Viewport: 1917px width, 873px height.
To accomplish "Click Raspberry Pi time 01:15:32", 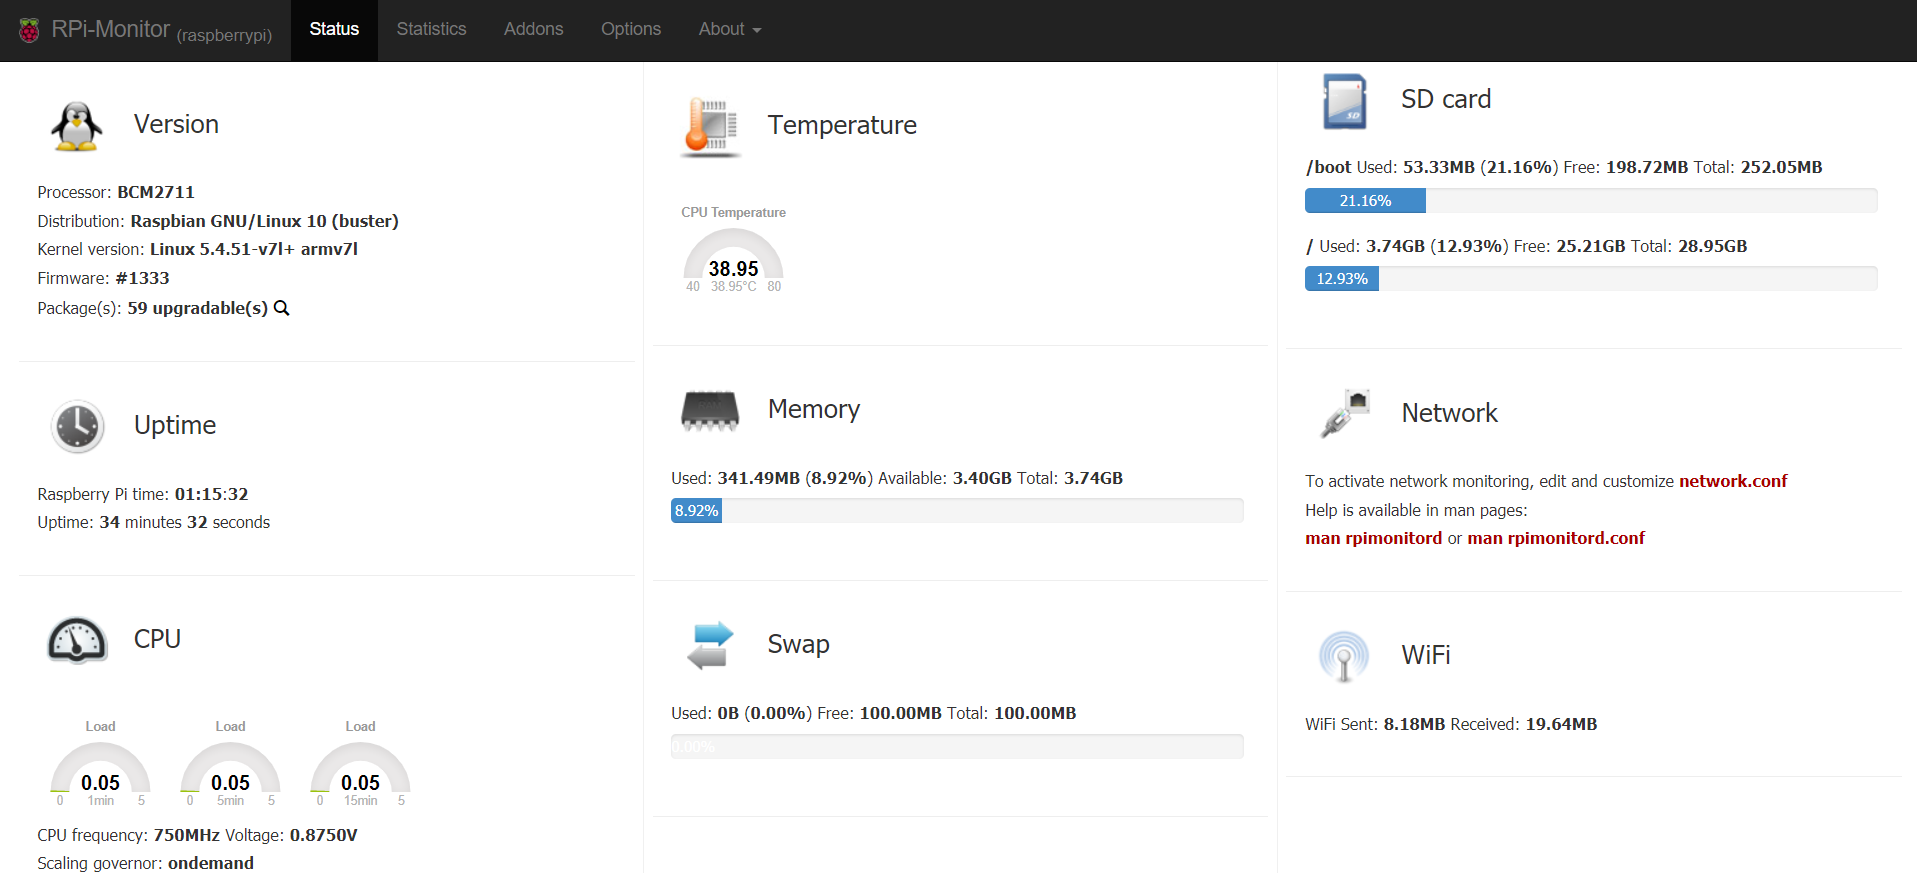I will (211, 494).
